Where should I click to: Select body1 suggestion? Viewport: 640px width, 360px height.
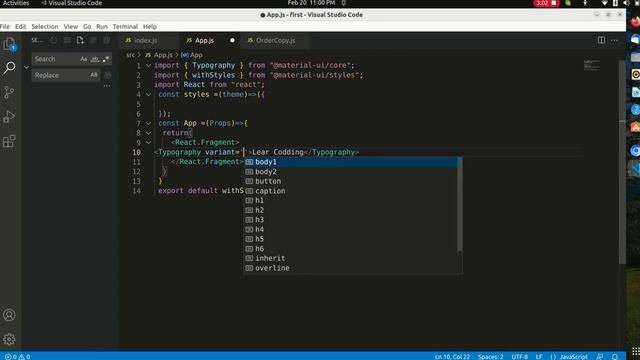coord(351,162)
